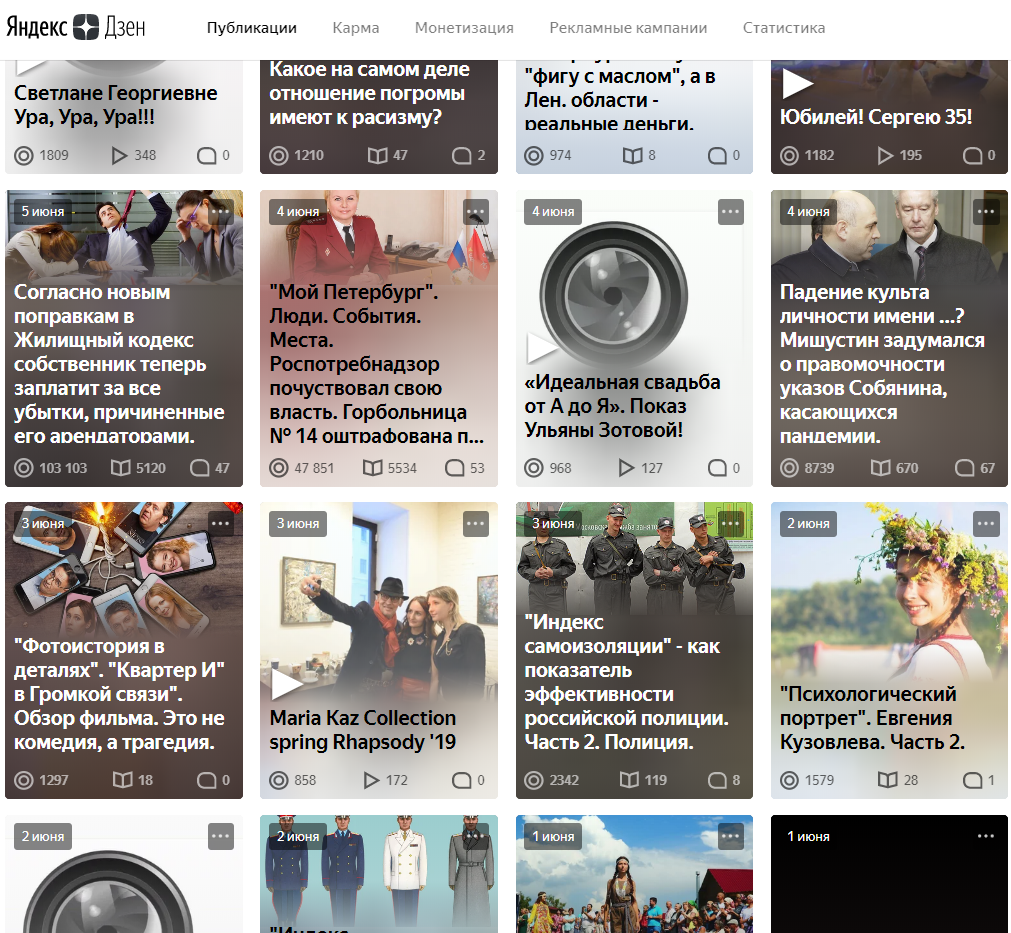Open the three-dots menu on Мой Петербург card
Viewport: 1011px width, 933px height.
click(476, 211)
